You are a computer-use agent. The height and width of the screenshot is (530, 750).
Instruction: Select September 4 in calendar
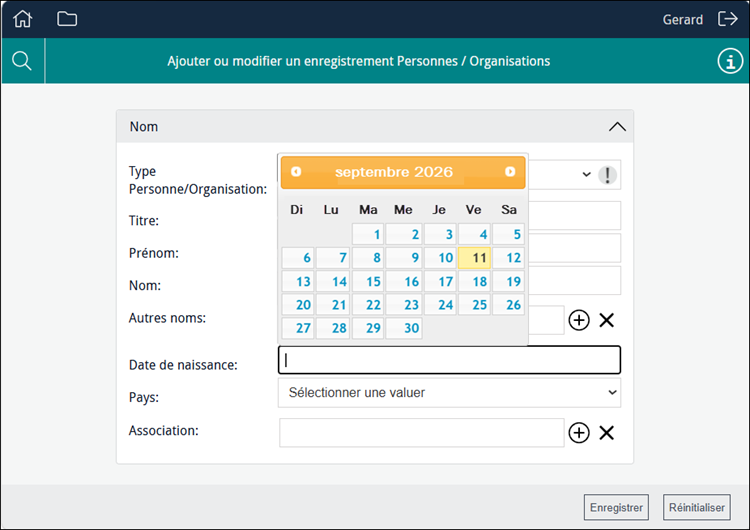point(474,234)
